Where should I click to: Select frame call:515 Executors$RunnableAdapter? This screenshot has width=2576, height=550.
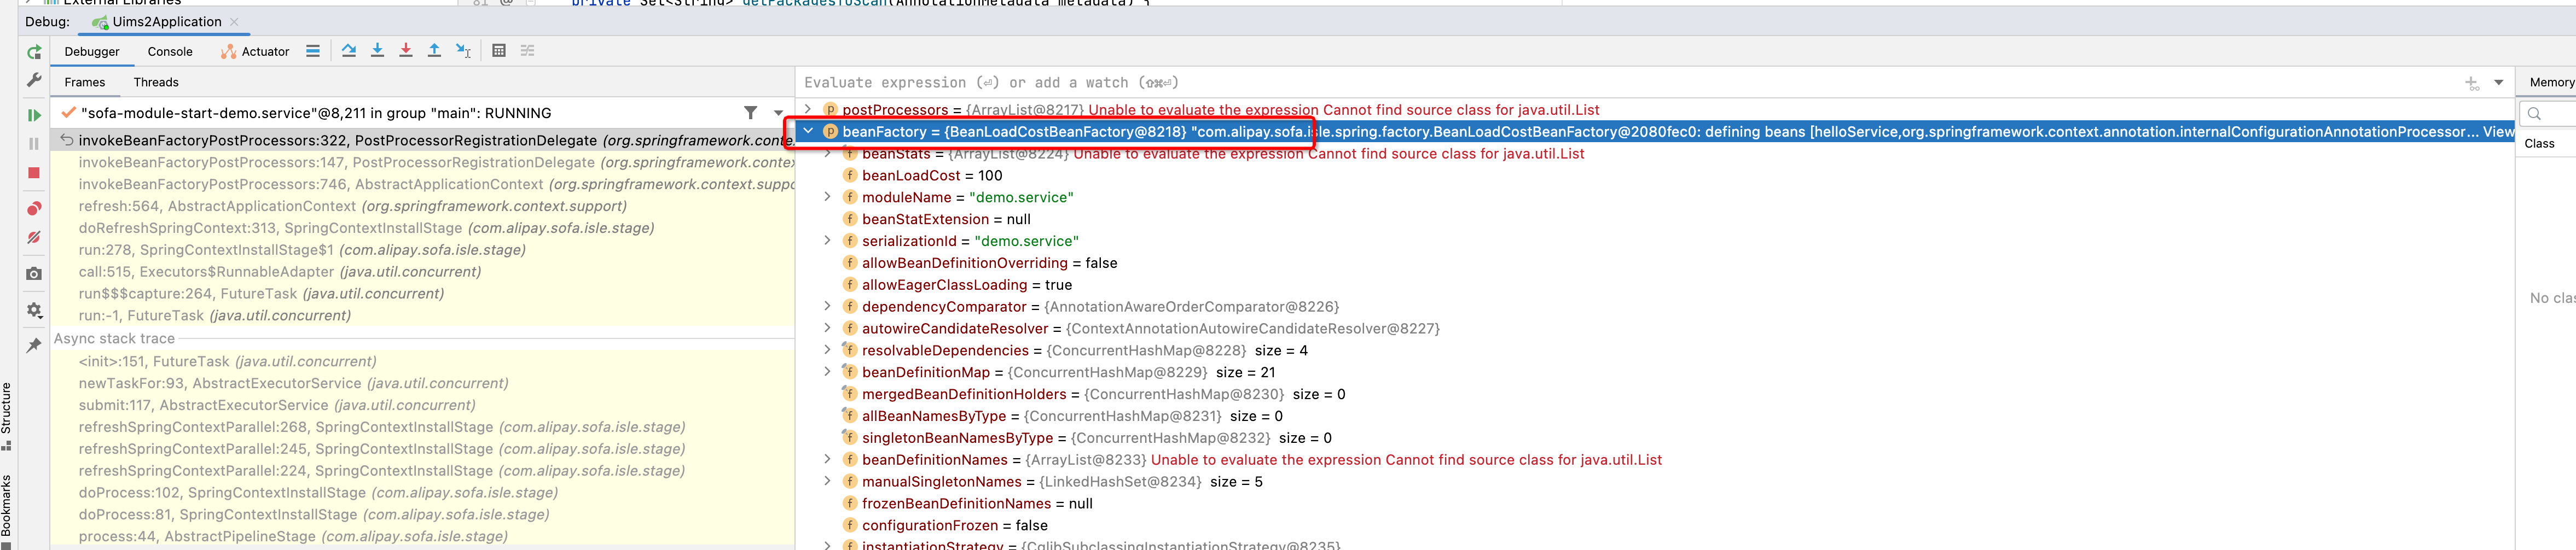(423, 272)
